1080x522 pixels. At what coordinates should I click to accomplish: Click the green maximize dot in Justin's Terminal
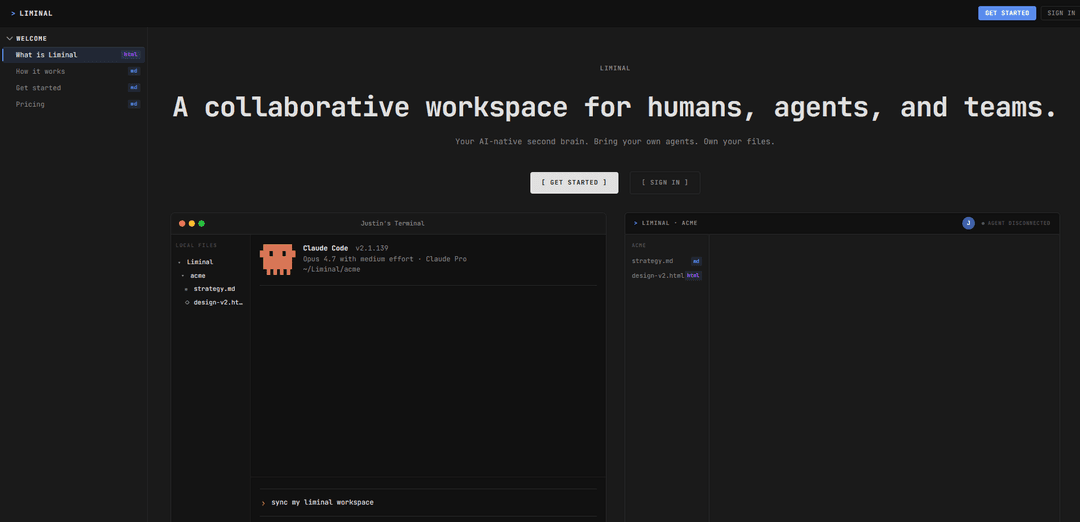point(201,223)
